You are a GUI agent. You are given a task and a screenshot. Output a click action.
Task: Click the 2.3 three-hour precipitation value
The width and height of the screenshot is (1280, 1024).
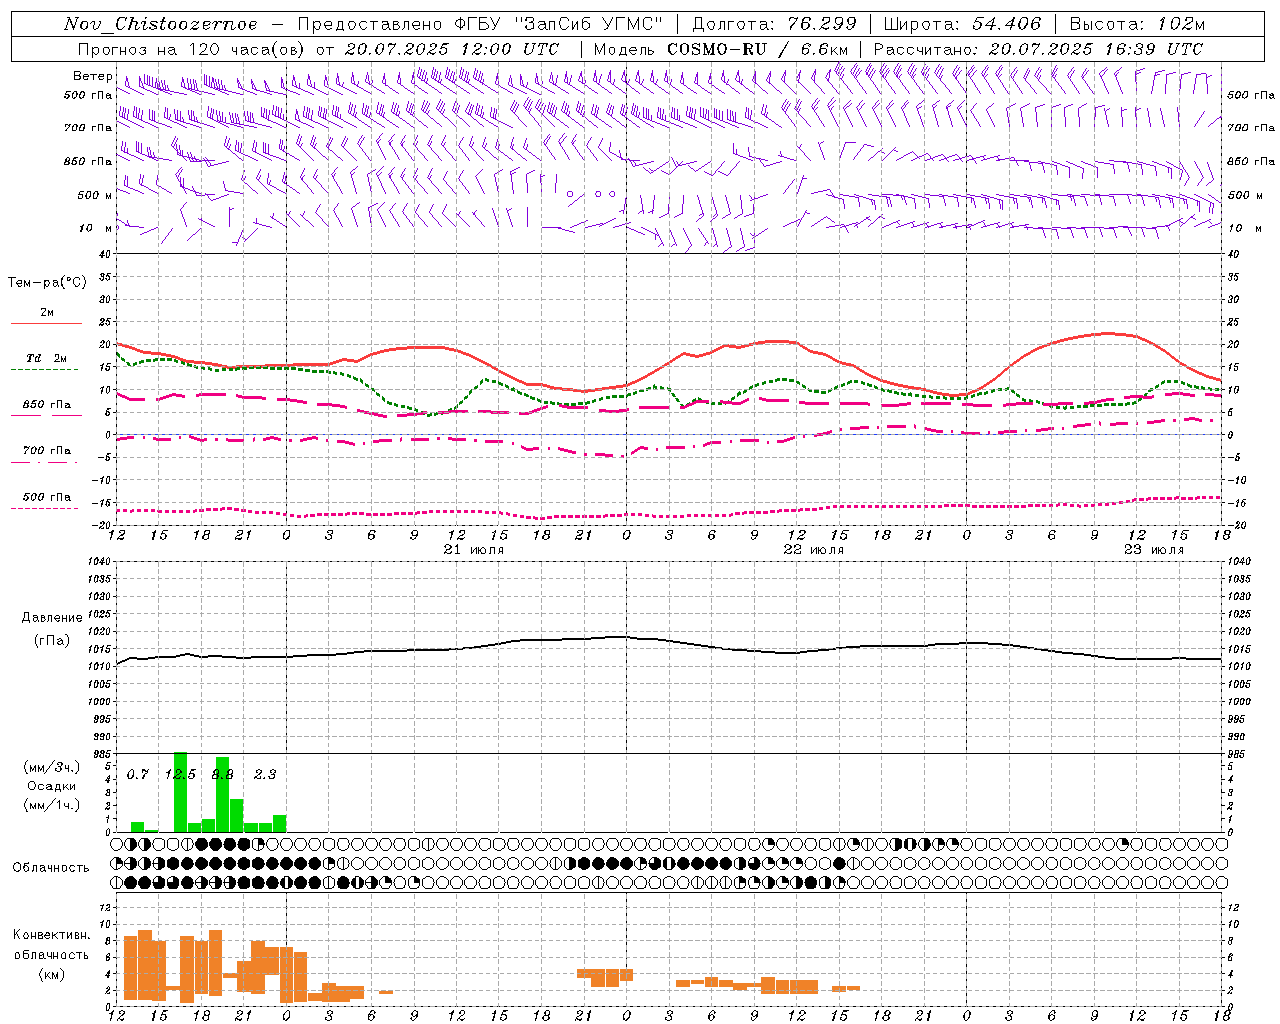(x=265, y=774)
